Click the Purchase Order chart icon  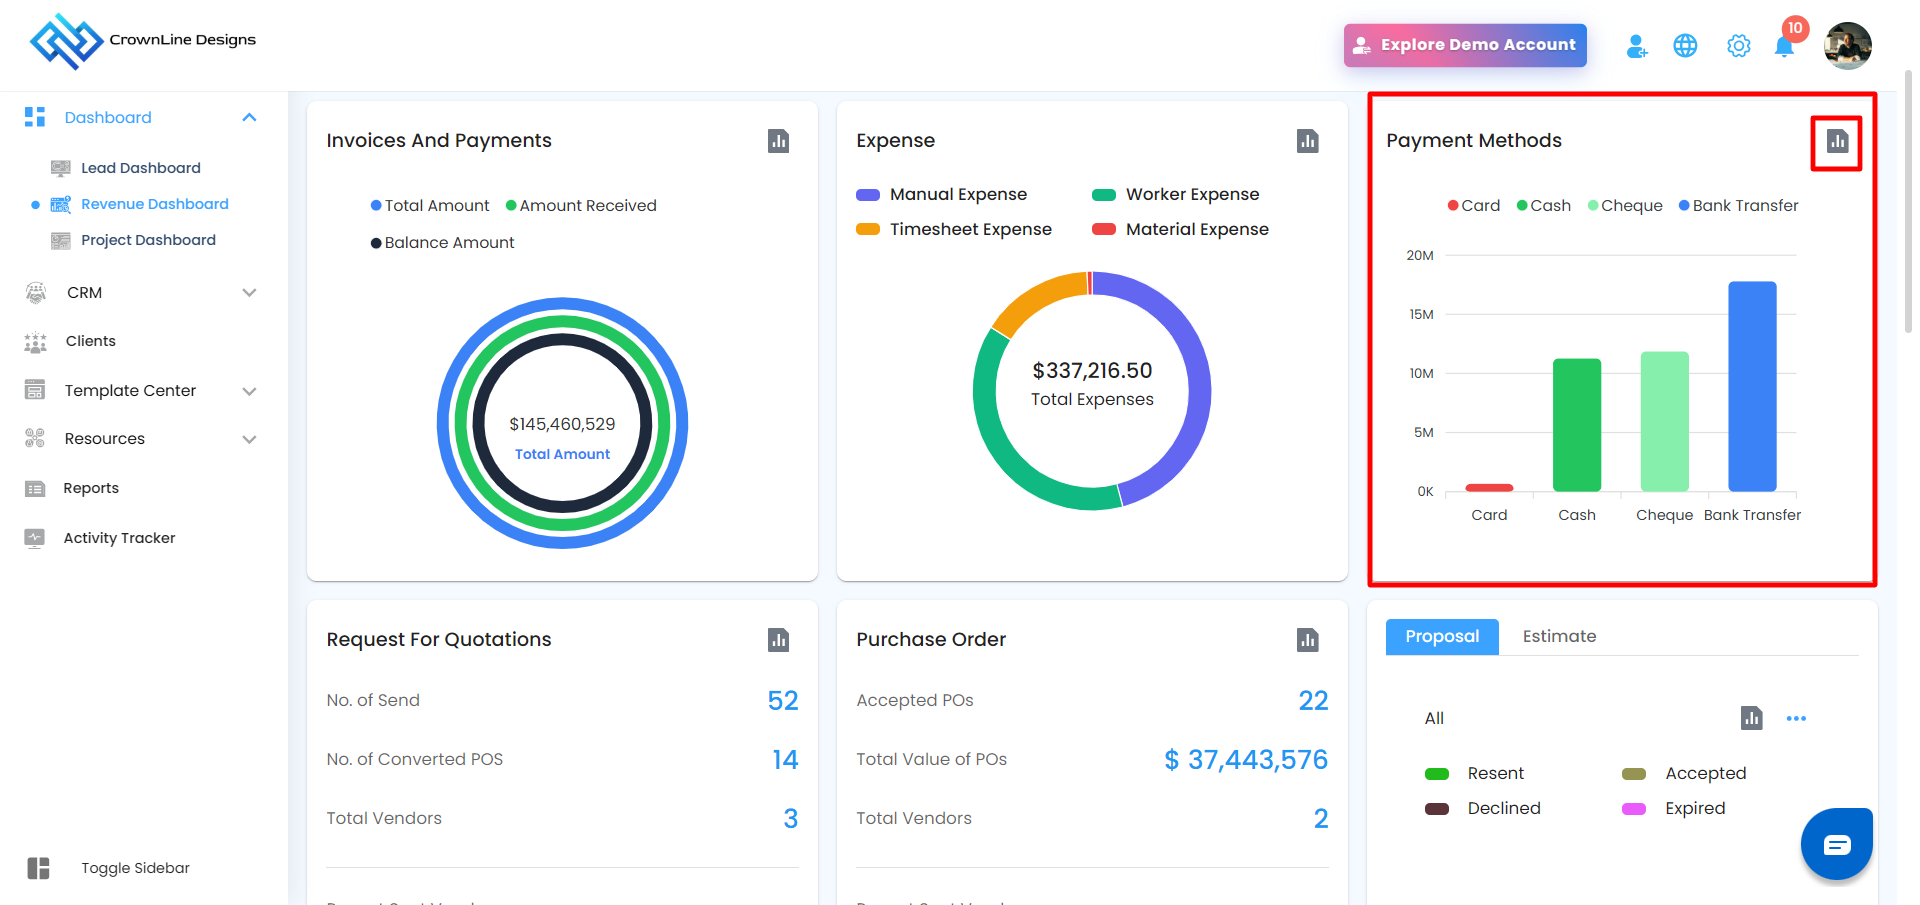(1307, 640)
